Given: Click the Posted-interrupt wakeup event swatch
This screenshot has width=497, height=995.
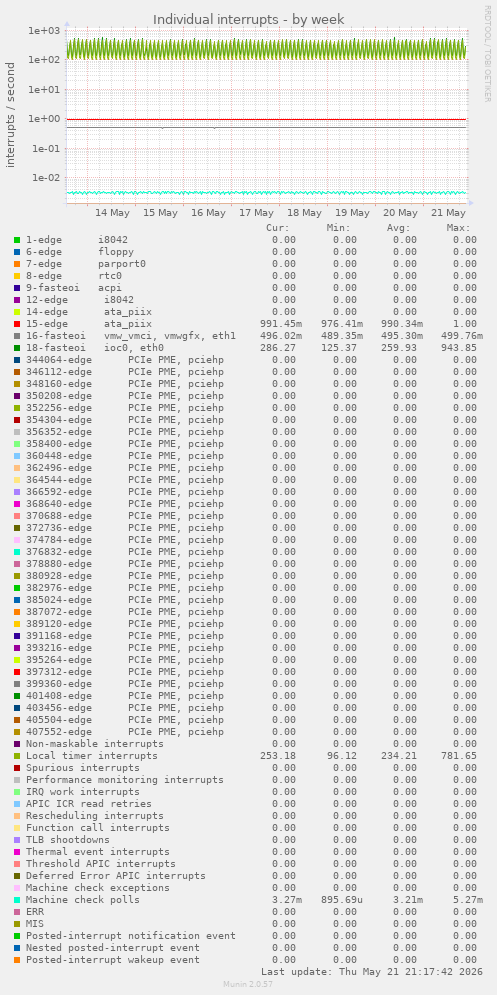Looking at the screenshot, I should (17, 959).
